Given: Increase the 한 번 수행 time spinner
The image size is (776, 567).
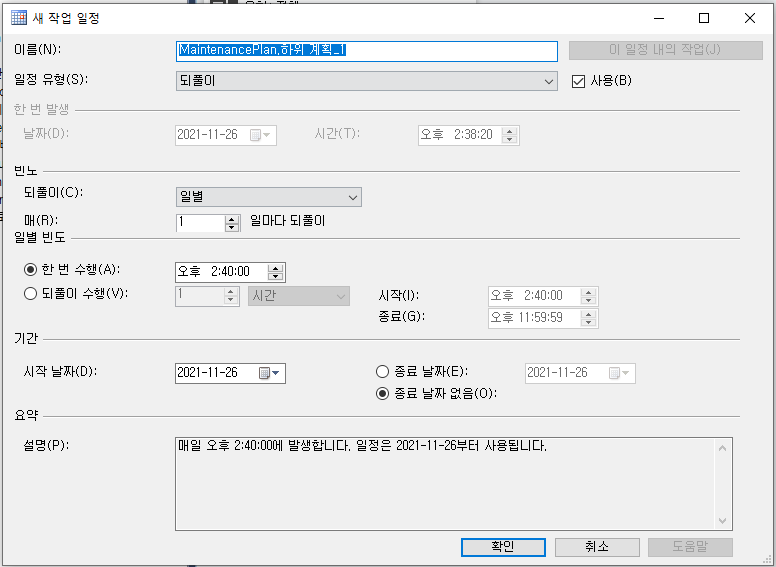Looking at the screenshot, I should 275,268.
